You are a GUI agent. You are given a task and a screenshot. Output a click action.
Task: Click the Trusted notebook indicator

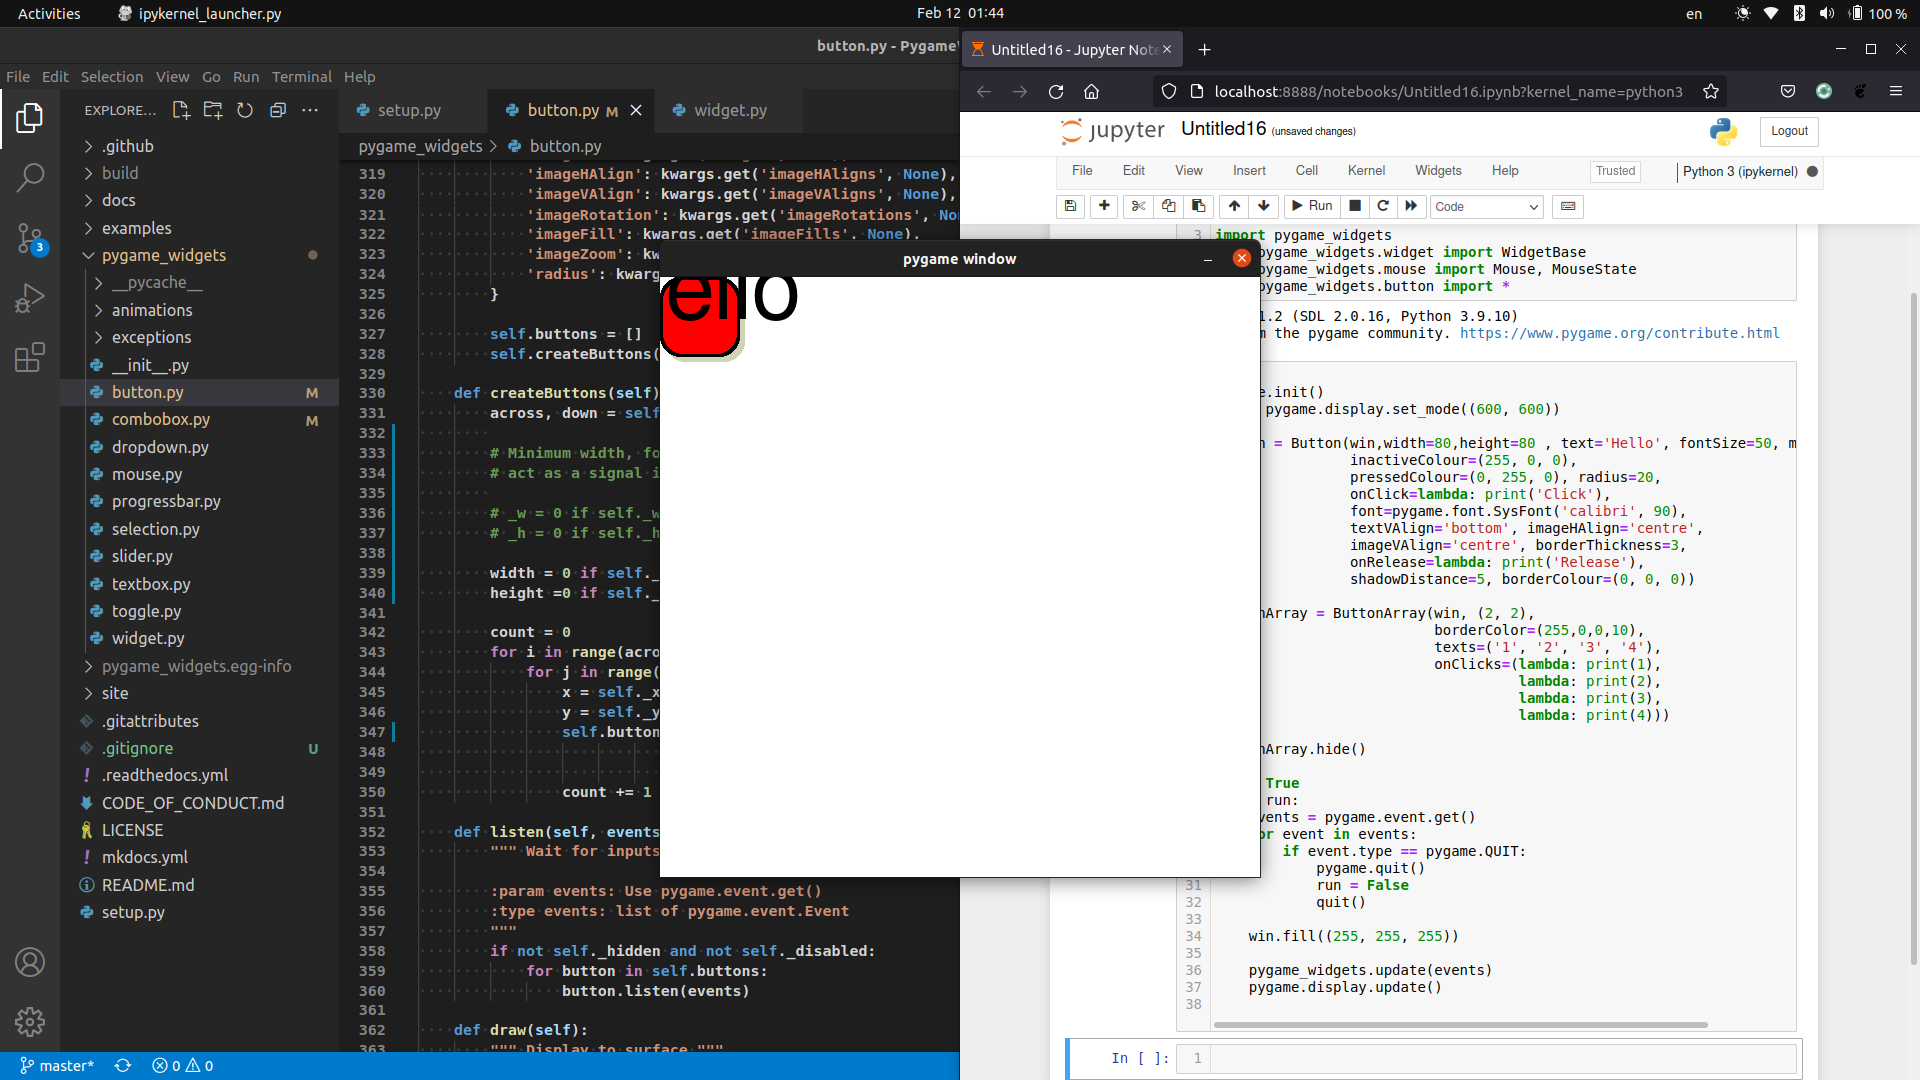(x=1615, y=171)
